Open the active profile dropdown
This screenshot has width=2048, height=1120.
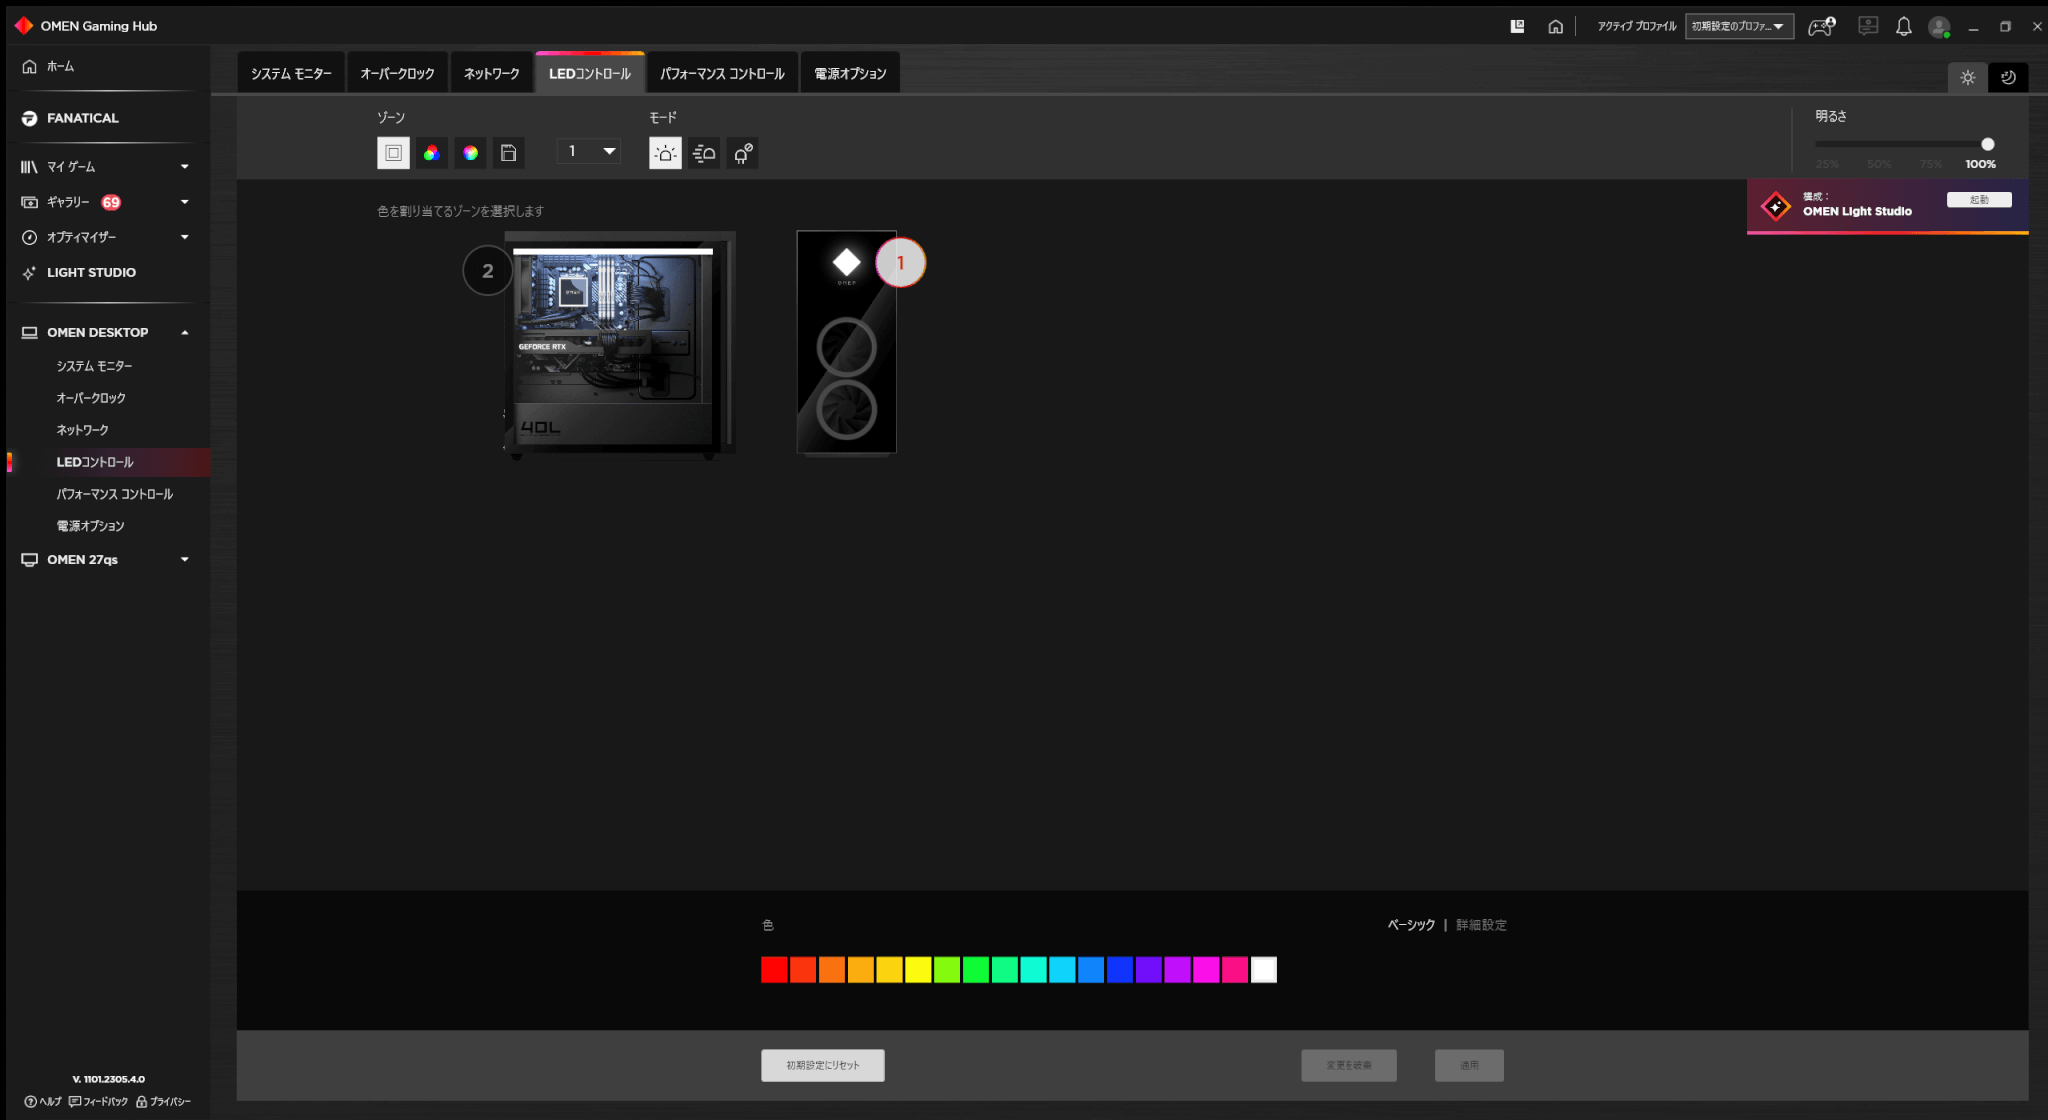1739,26
